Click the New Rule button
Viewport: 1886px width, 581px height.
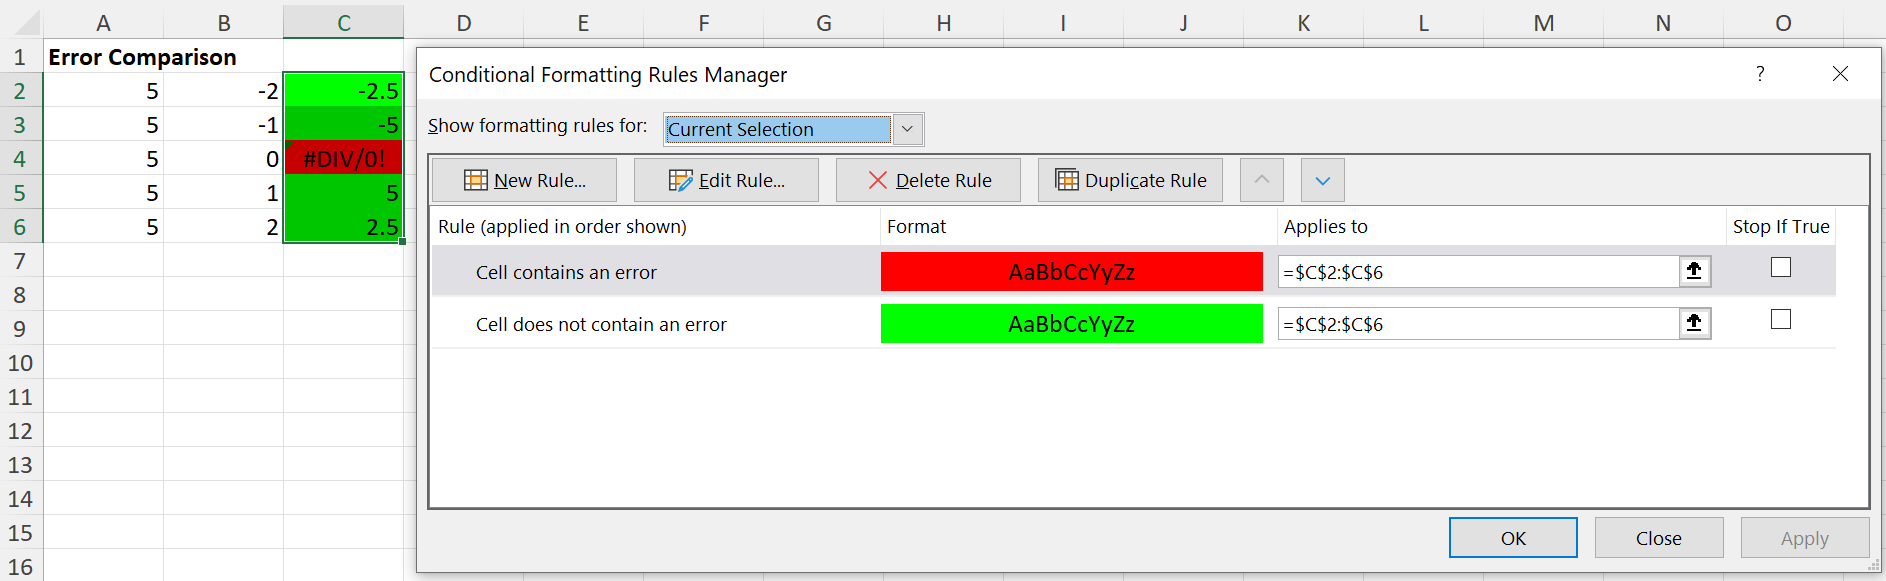(x=524, y=180)
